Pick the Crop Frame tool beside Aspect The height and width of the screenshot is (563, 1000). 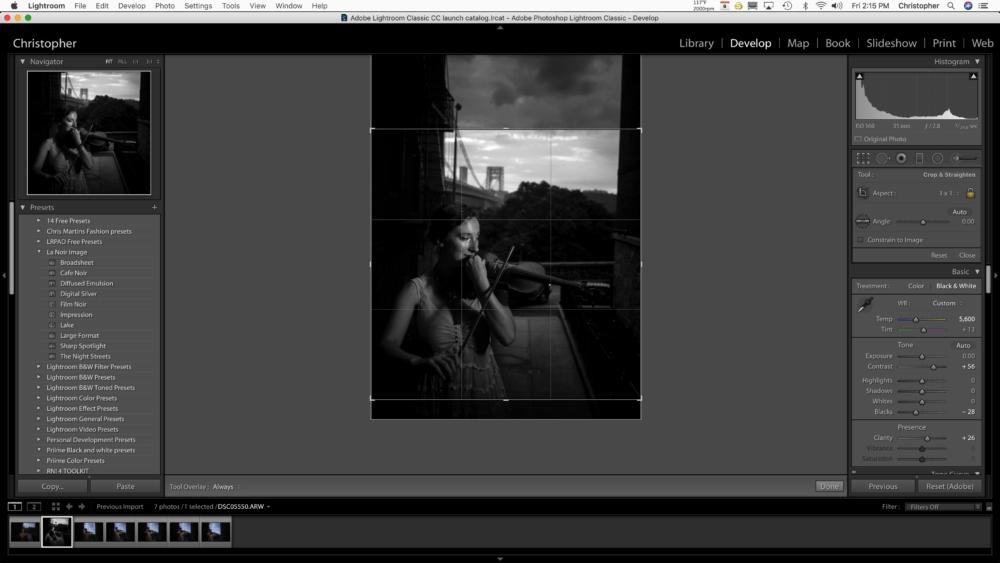pos(863,193)
